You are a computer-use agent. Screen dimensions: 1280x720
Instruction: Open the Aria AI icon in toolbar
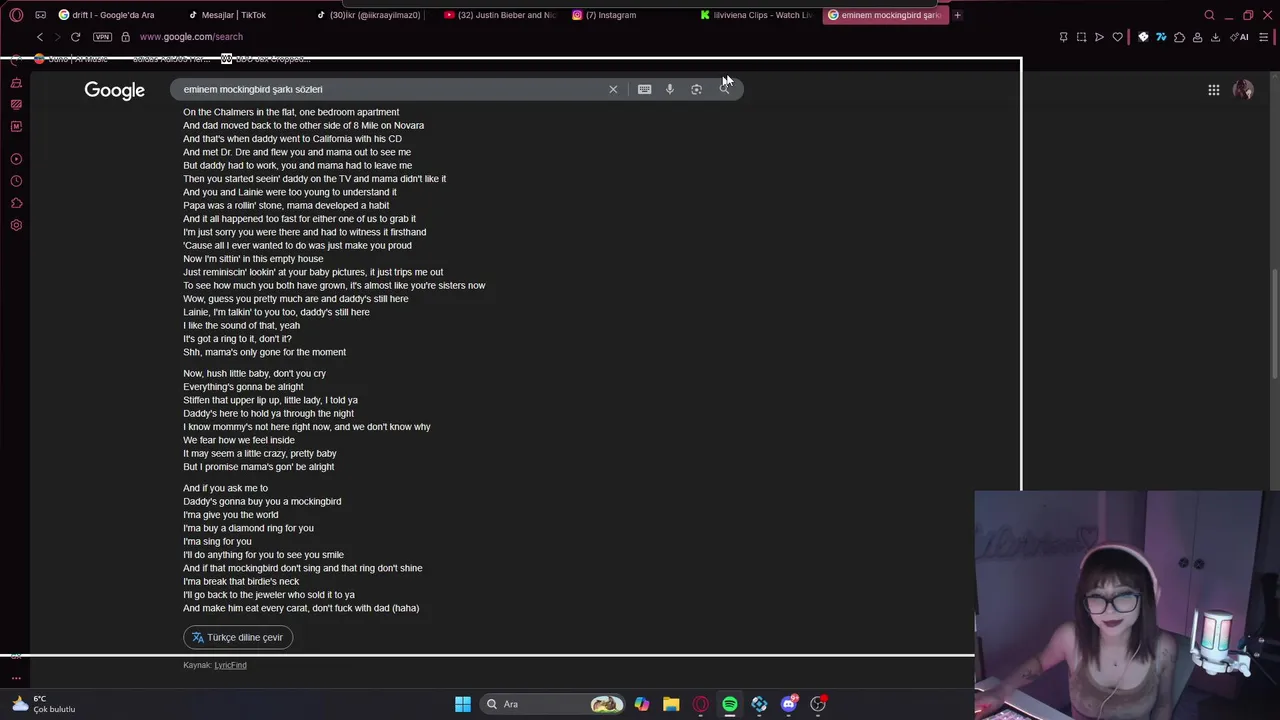coord(1240,37)
